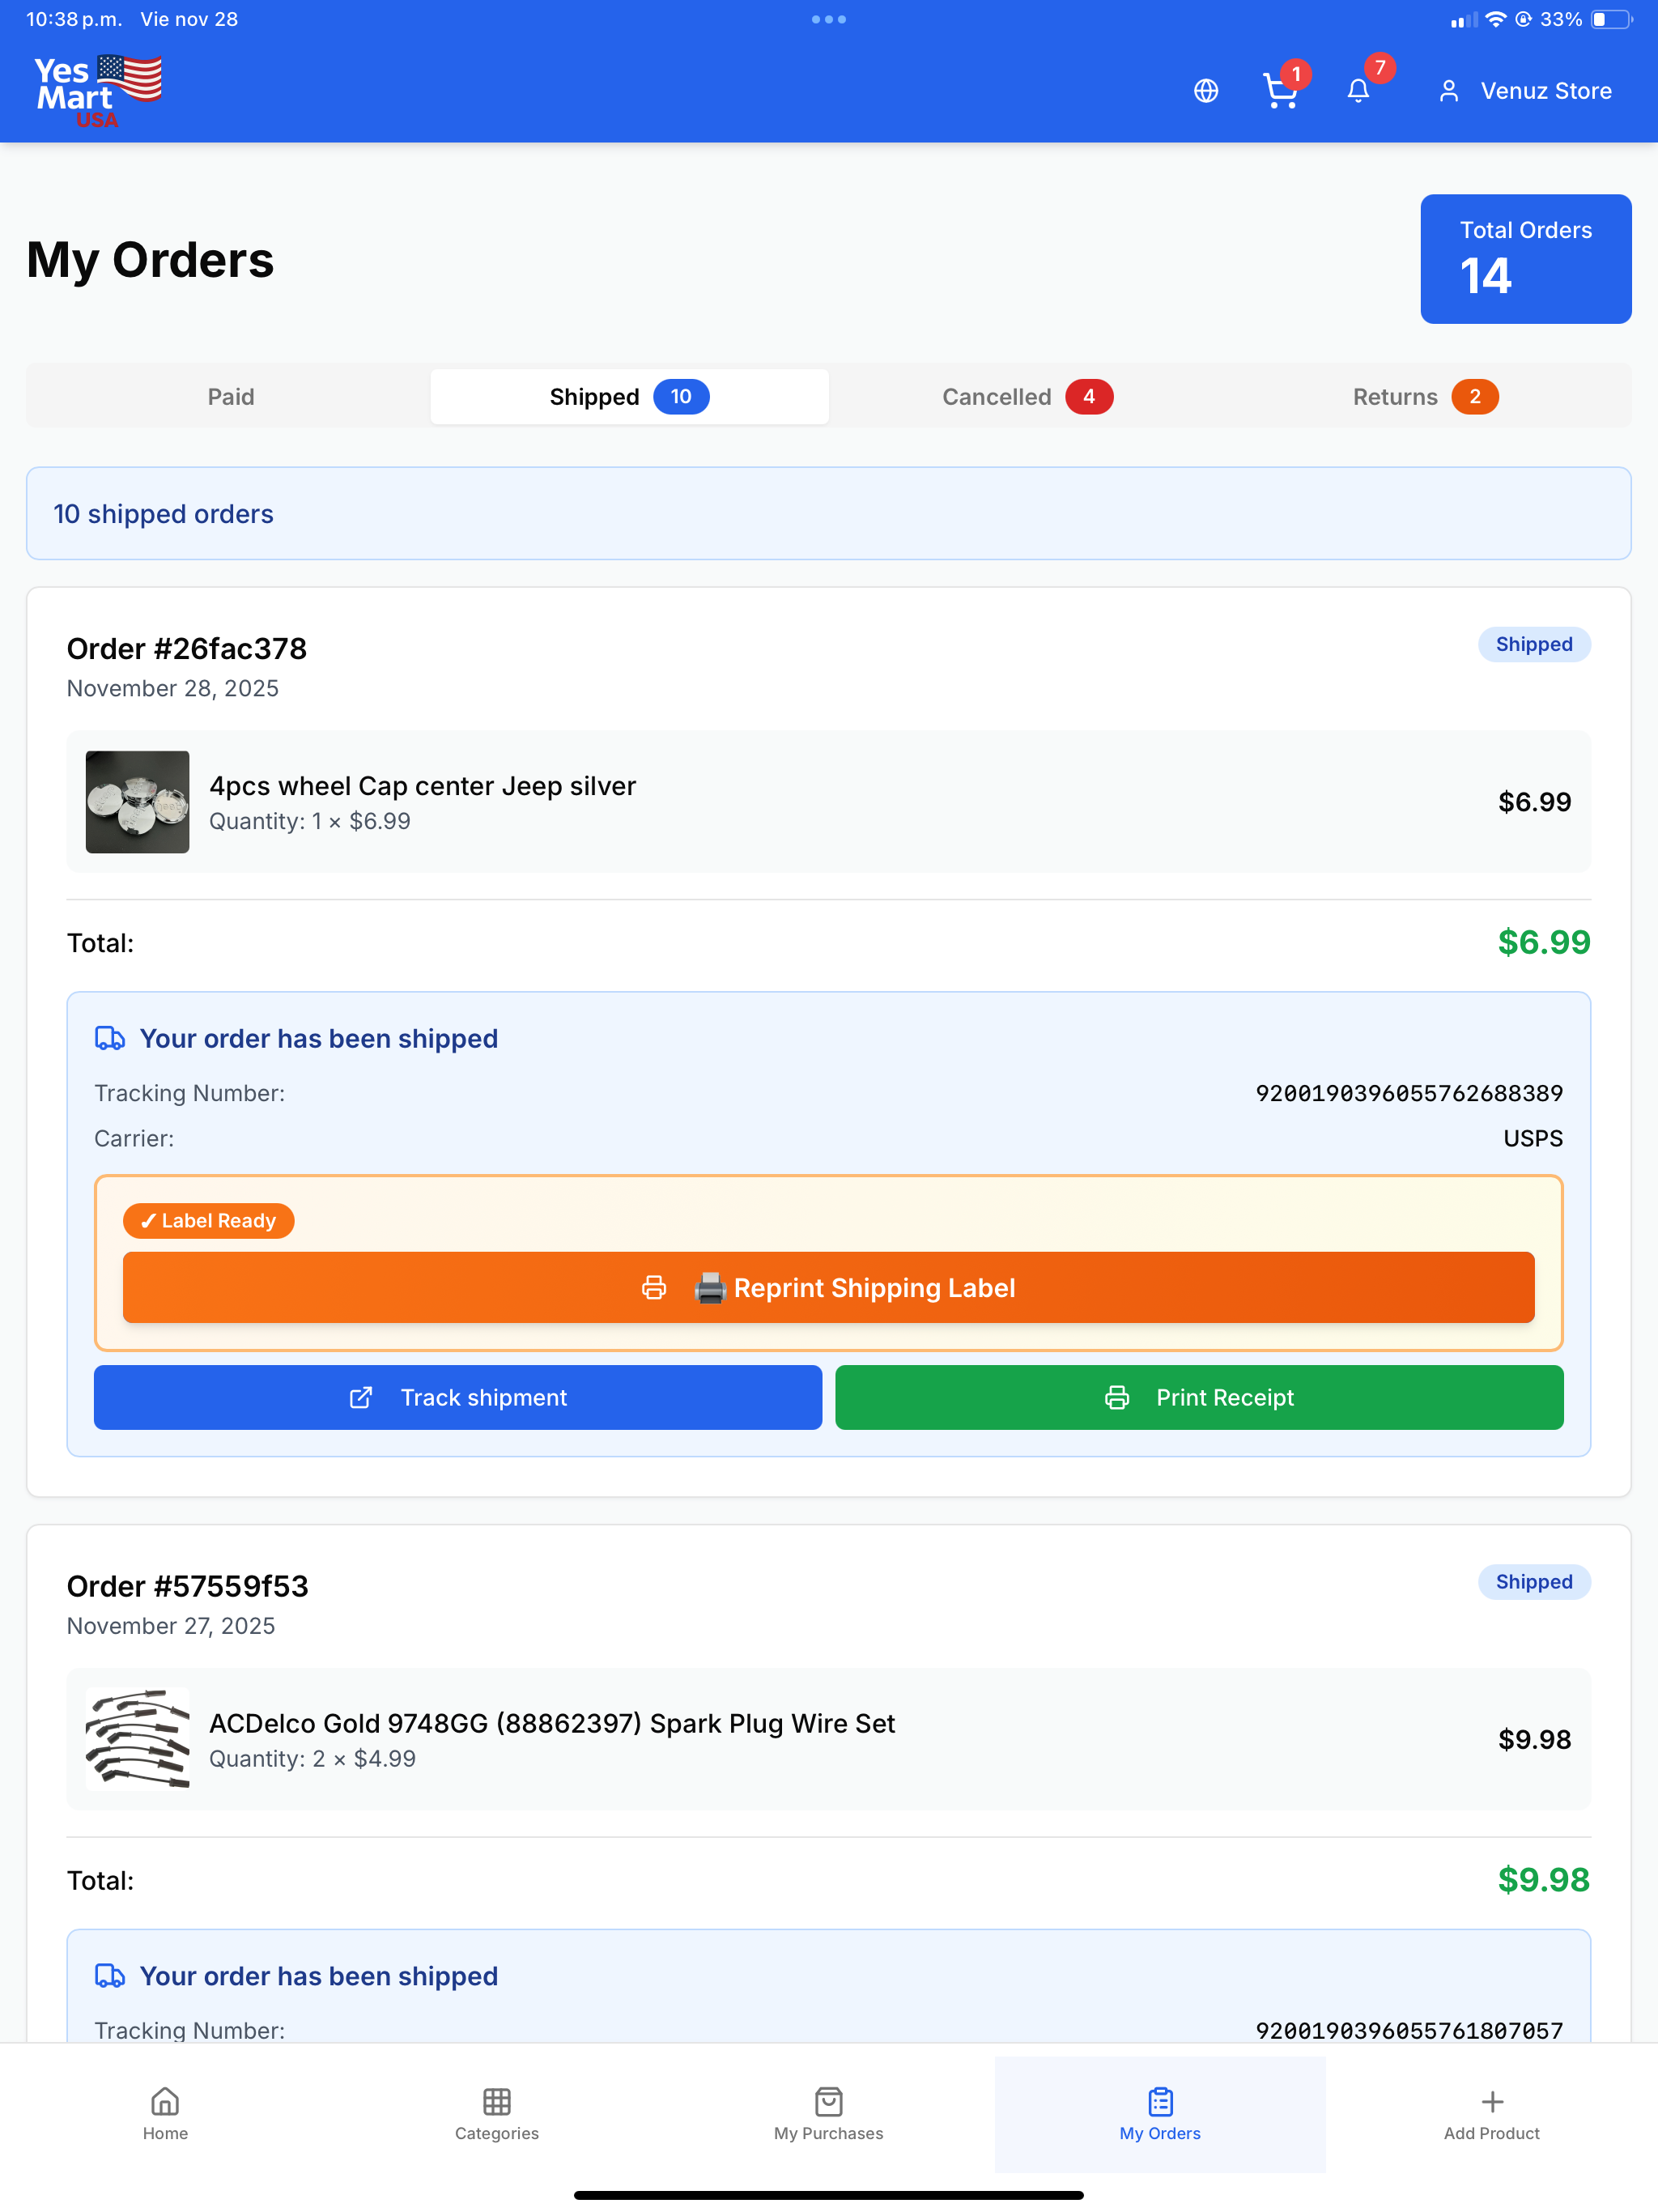The height and width of the screenshot is (2212, 1658).
Task: Click the Order #26fac378 heading
Action: click(x=187, y=649)
